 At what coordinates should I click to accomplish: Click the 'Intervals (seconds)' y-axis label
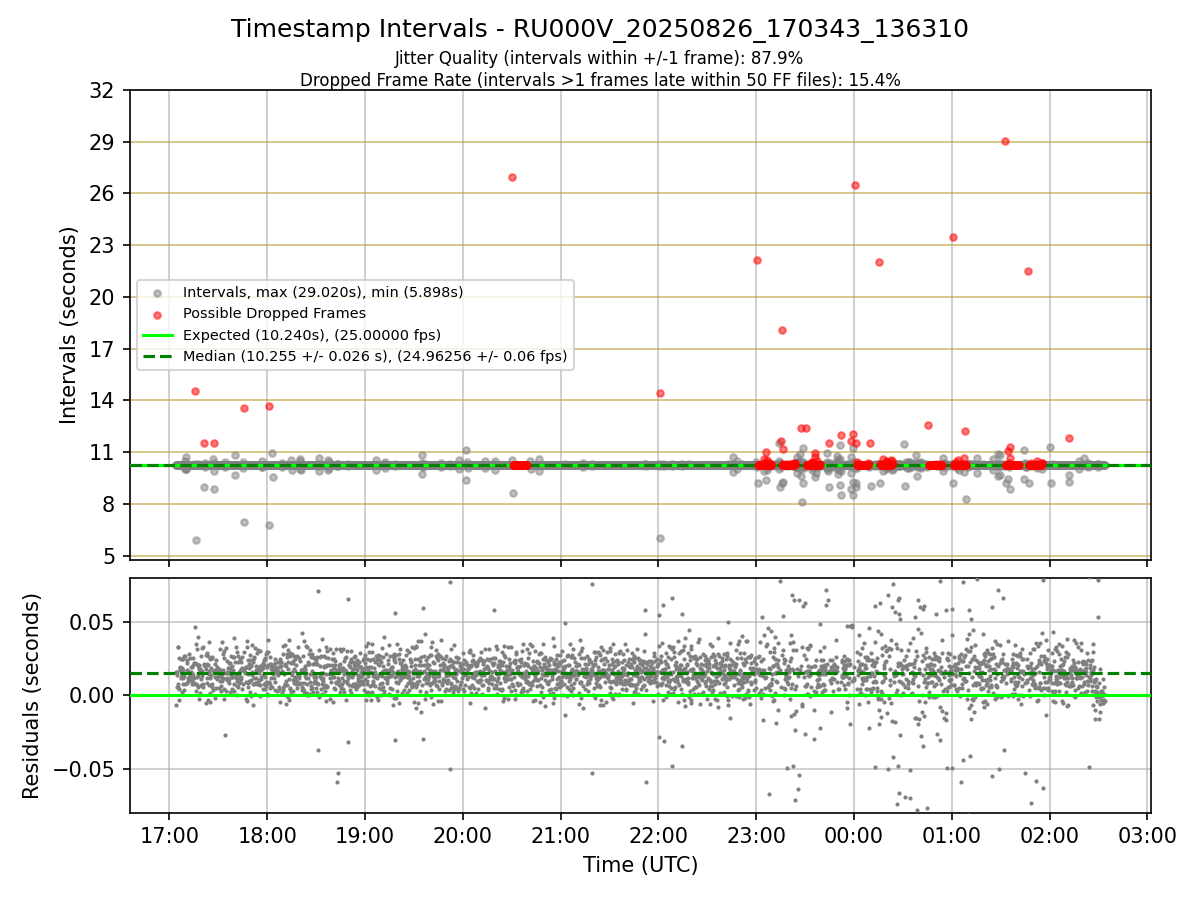click(69, 325)
